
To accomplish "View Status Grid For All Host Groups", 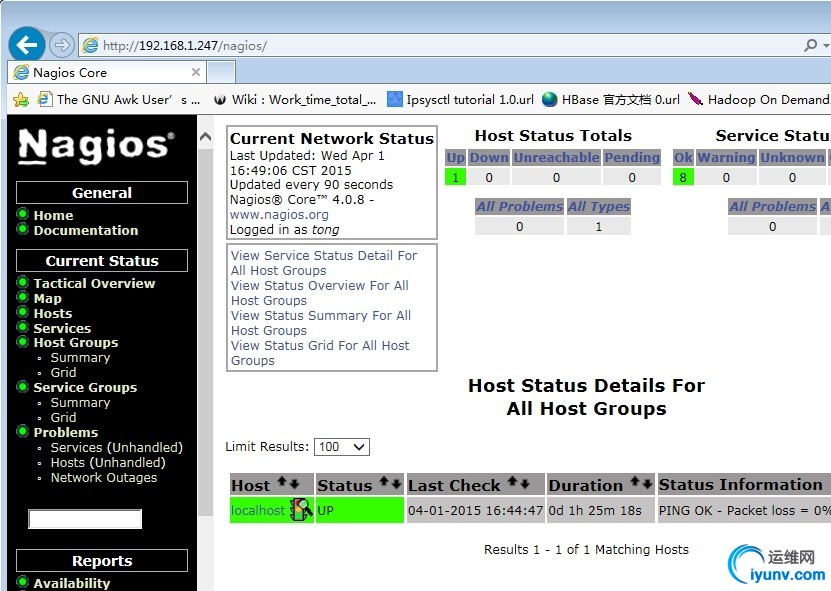I will [x=320, y=353].
